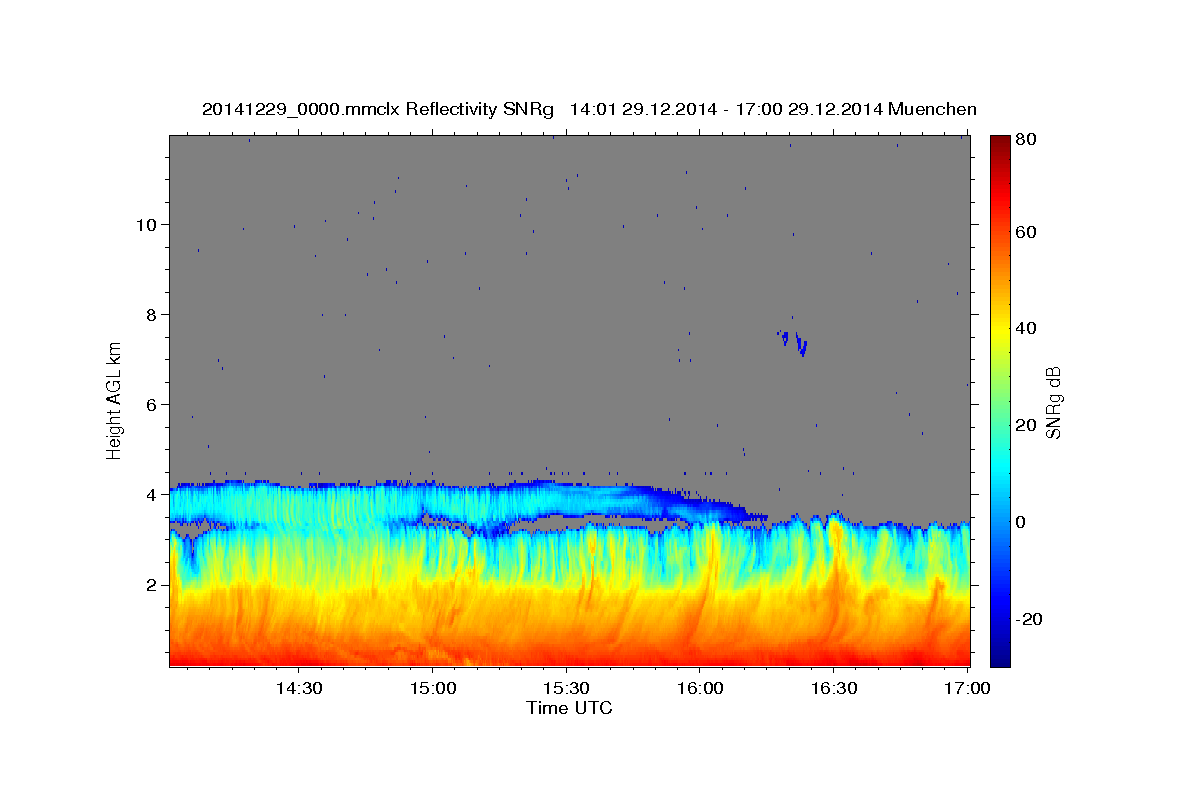Click the 'Height AGL km' axis label
The height and width of the screenshot is (800, 1200).
[x=115, y=400]
